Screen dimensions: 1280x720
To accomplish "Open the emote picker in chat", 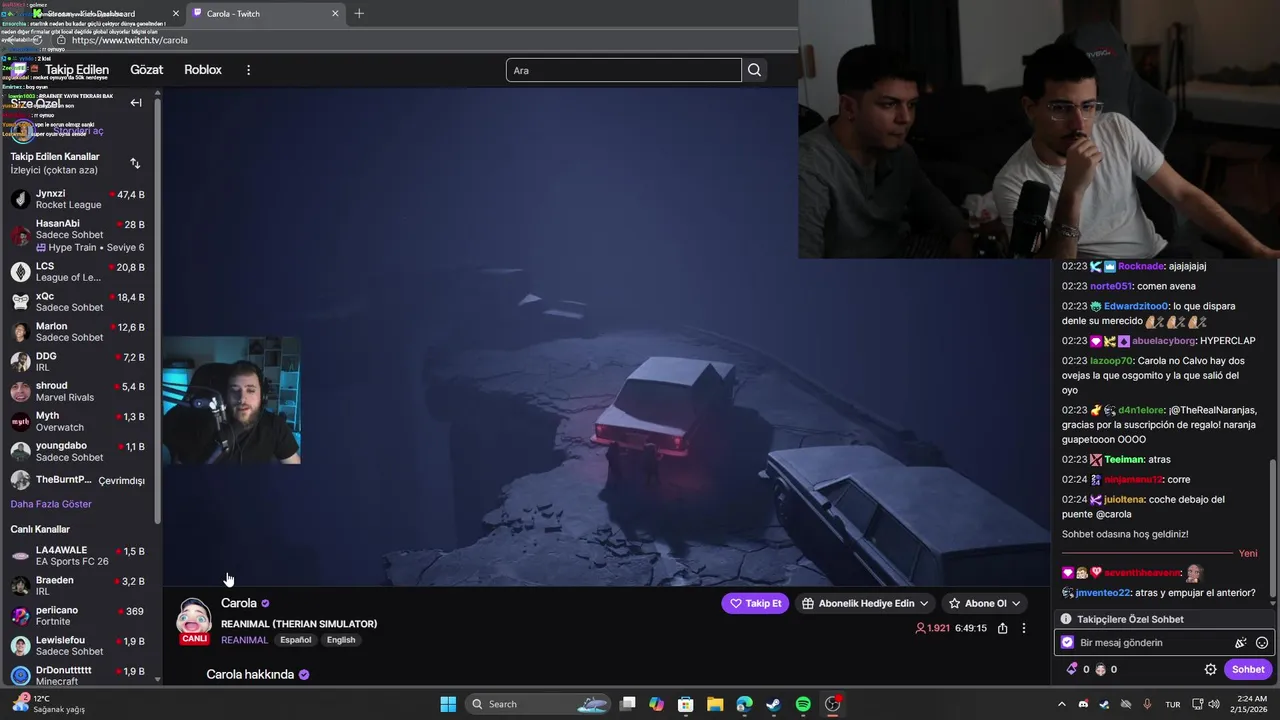I will tap(1262, 643).
